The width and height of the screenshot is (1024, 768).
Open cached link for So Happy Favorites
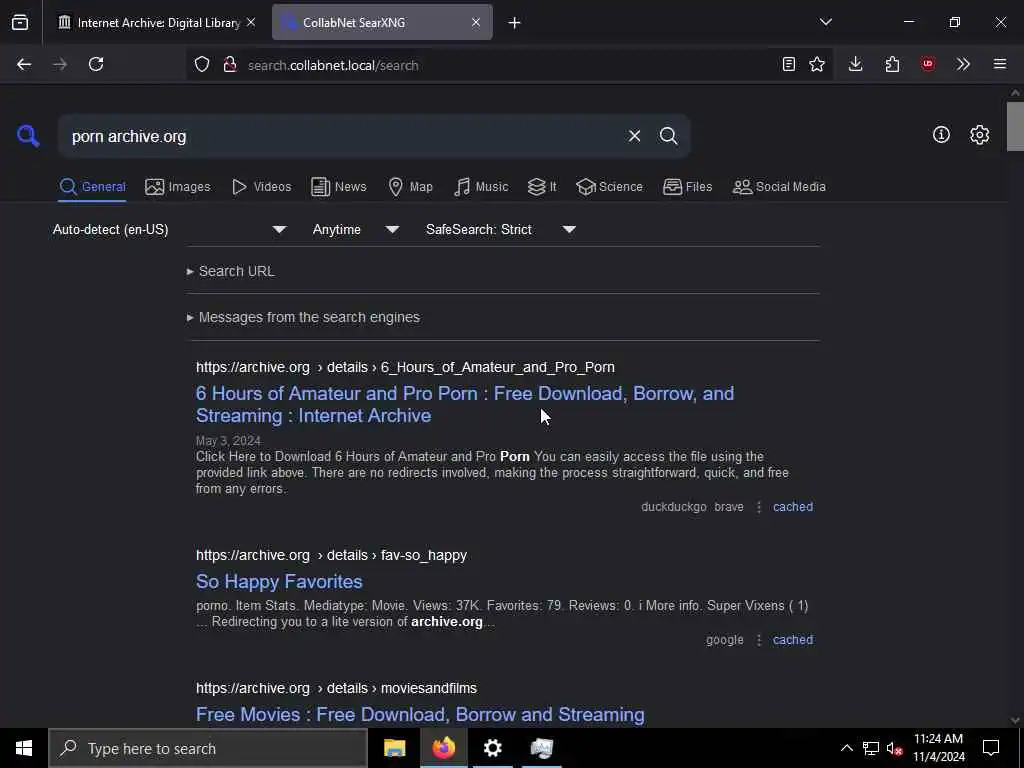tap(793, 640)
